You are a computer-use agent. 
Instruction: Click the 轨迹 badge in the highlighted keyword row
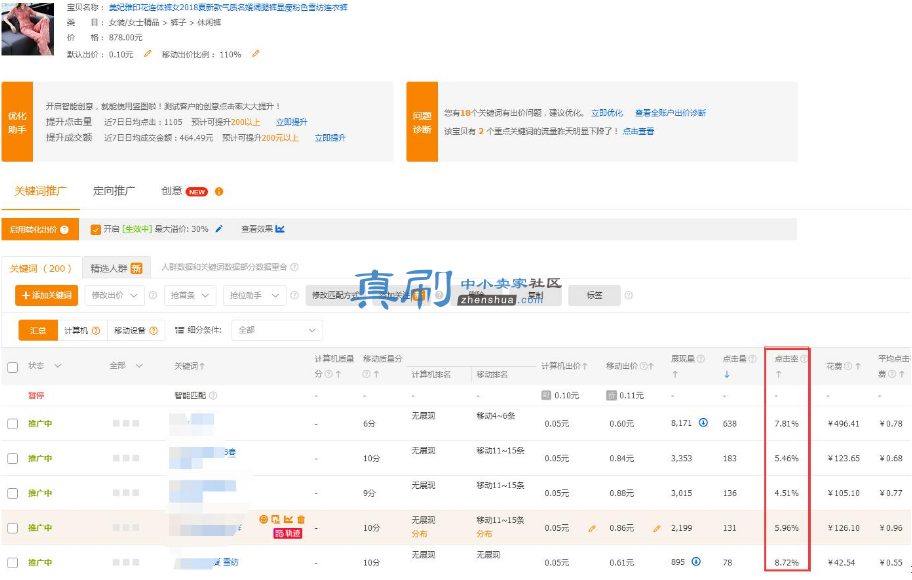(288, 533)
